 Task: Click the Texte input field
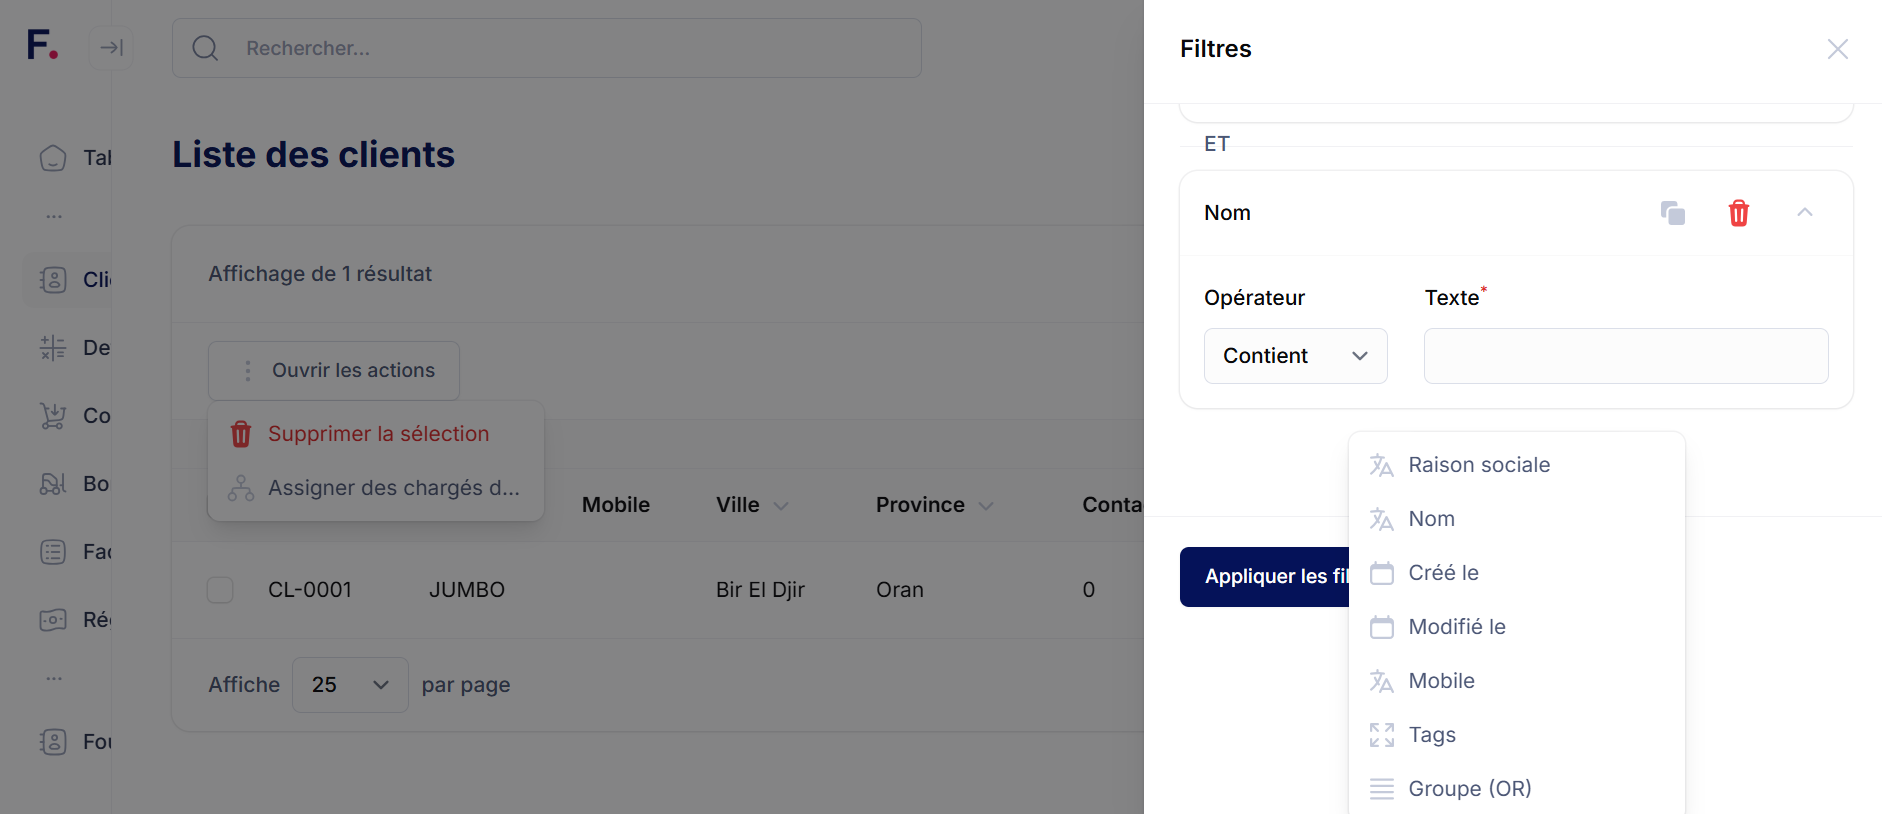point(1625,356)
